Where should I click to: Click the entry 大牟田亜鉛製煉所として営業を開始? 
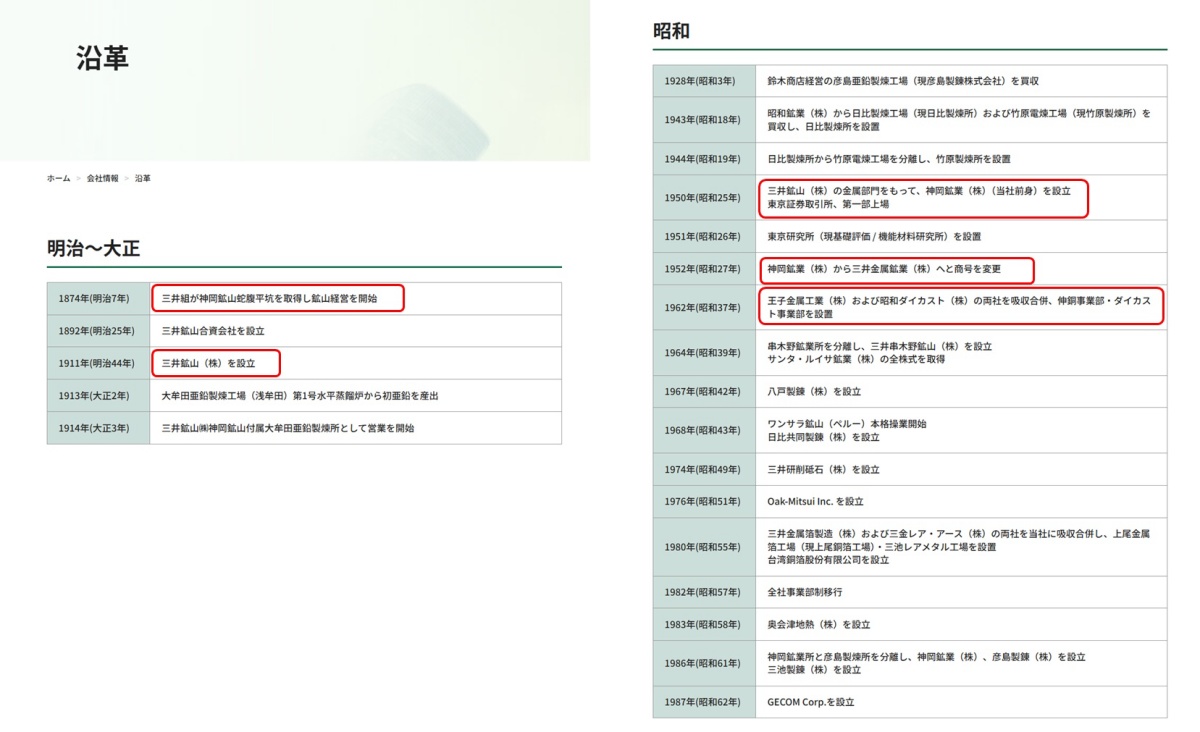pyautogui.click(x=288, y=428)
